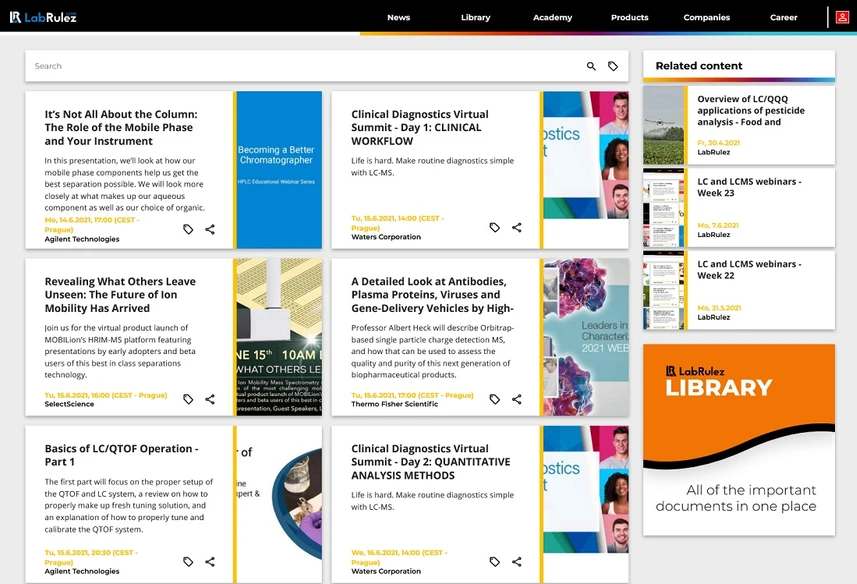Screen dimensions: 857x584
Task: Select Products in navigation
Action: point(630,17)
